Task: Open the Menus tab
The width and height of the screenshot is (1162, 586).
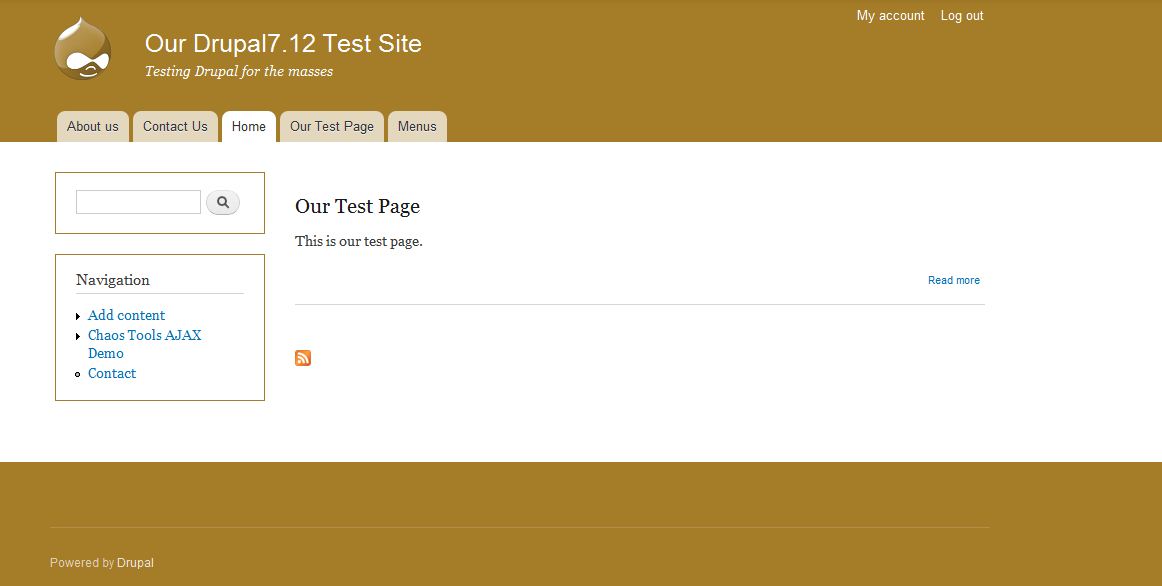Action: pyautogui.click(x=417, y=127)
